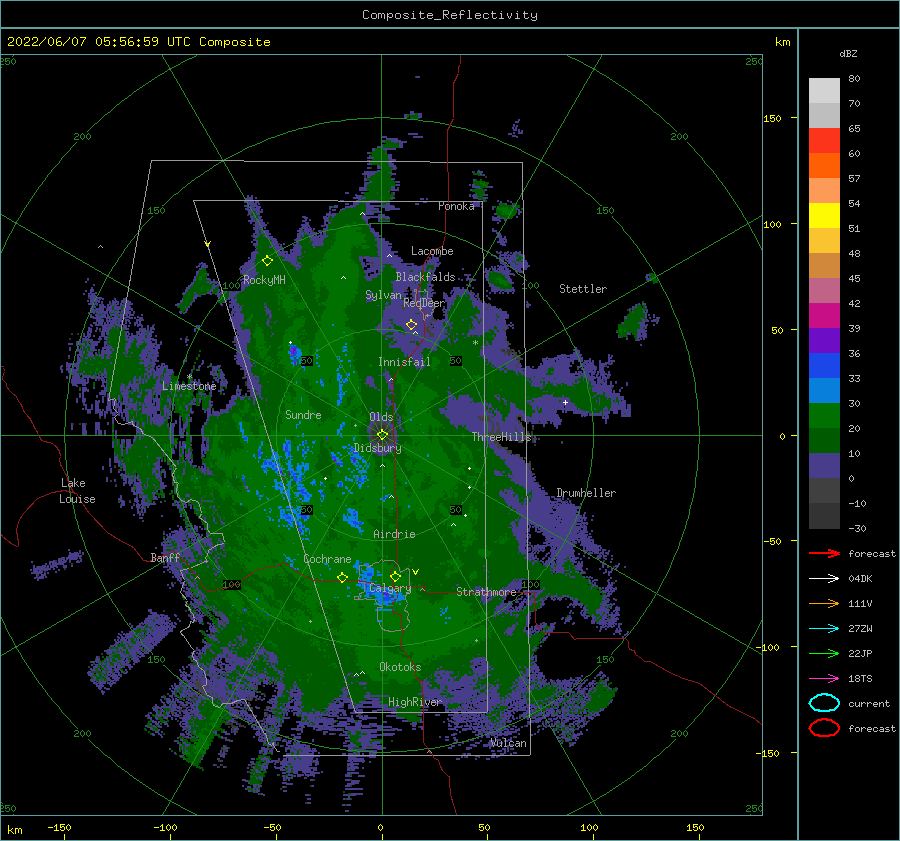This screenshot has width=900, height=841.
Task: Click the Banff label
Action: coord(165,557)
